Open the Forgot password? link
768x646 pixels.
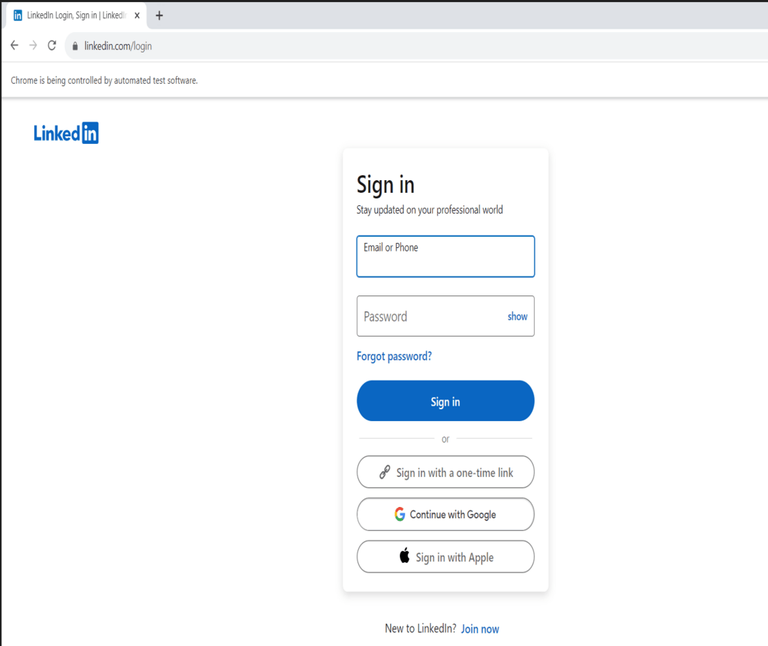tap(394, 356)
